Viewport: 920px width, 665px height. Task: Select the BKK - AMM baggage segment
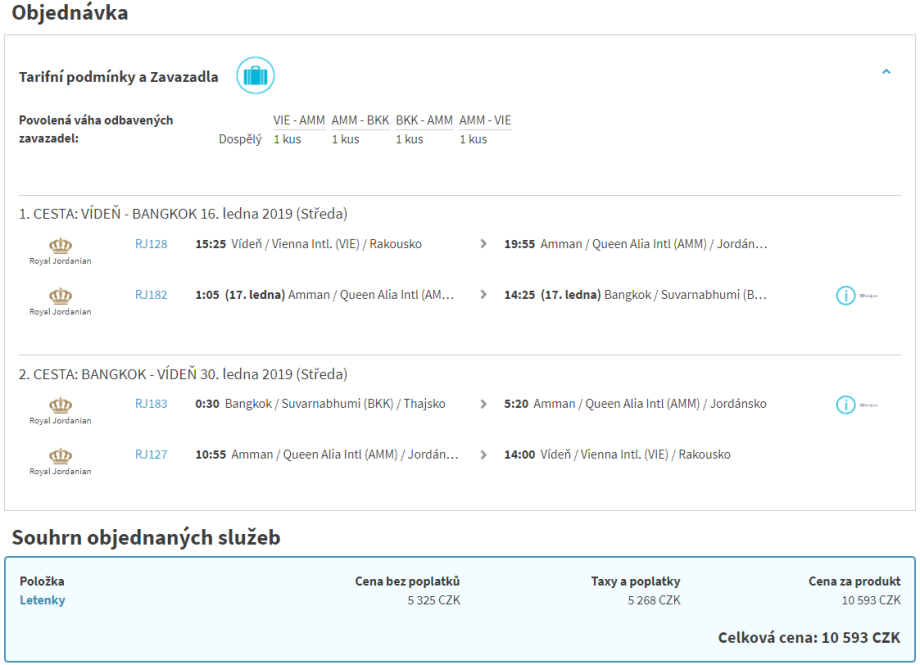click(424, 120)
